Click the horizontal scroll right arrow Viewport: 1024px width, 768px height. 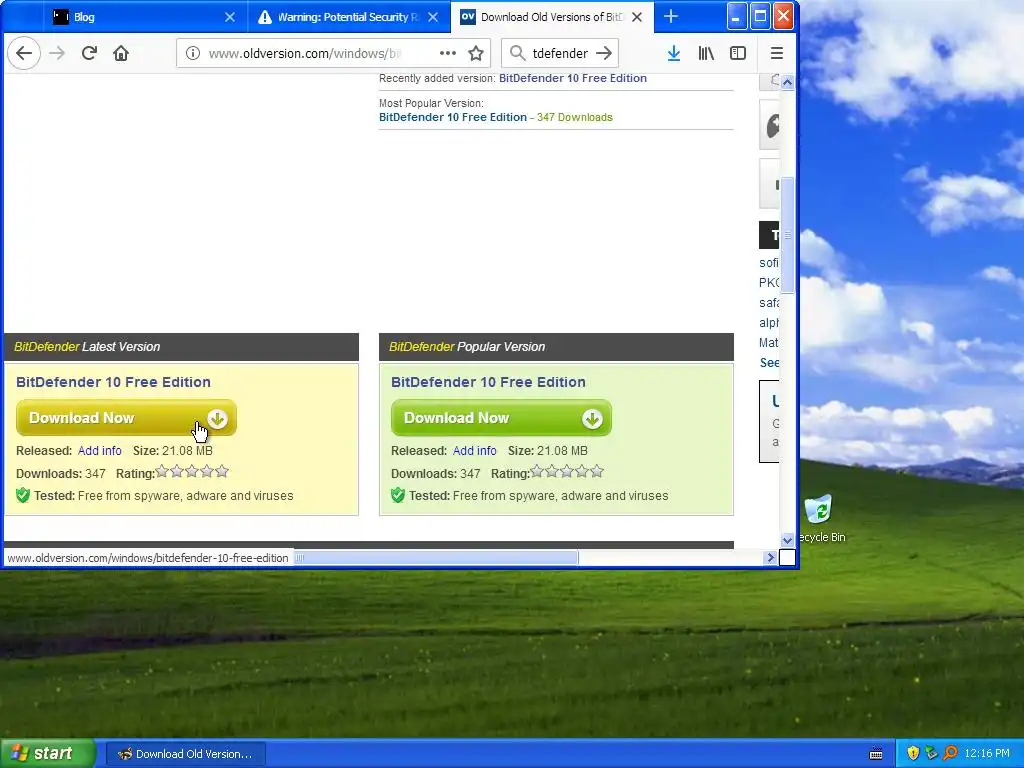[x=771, y=558]
